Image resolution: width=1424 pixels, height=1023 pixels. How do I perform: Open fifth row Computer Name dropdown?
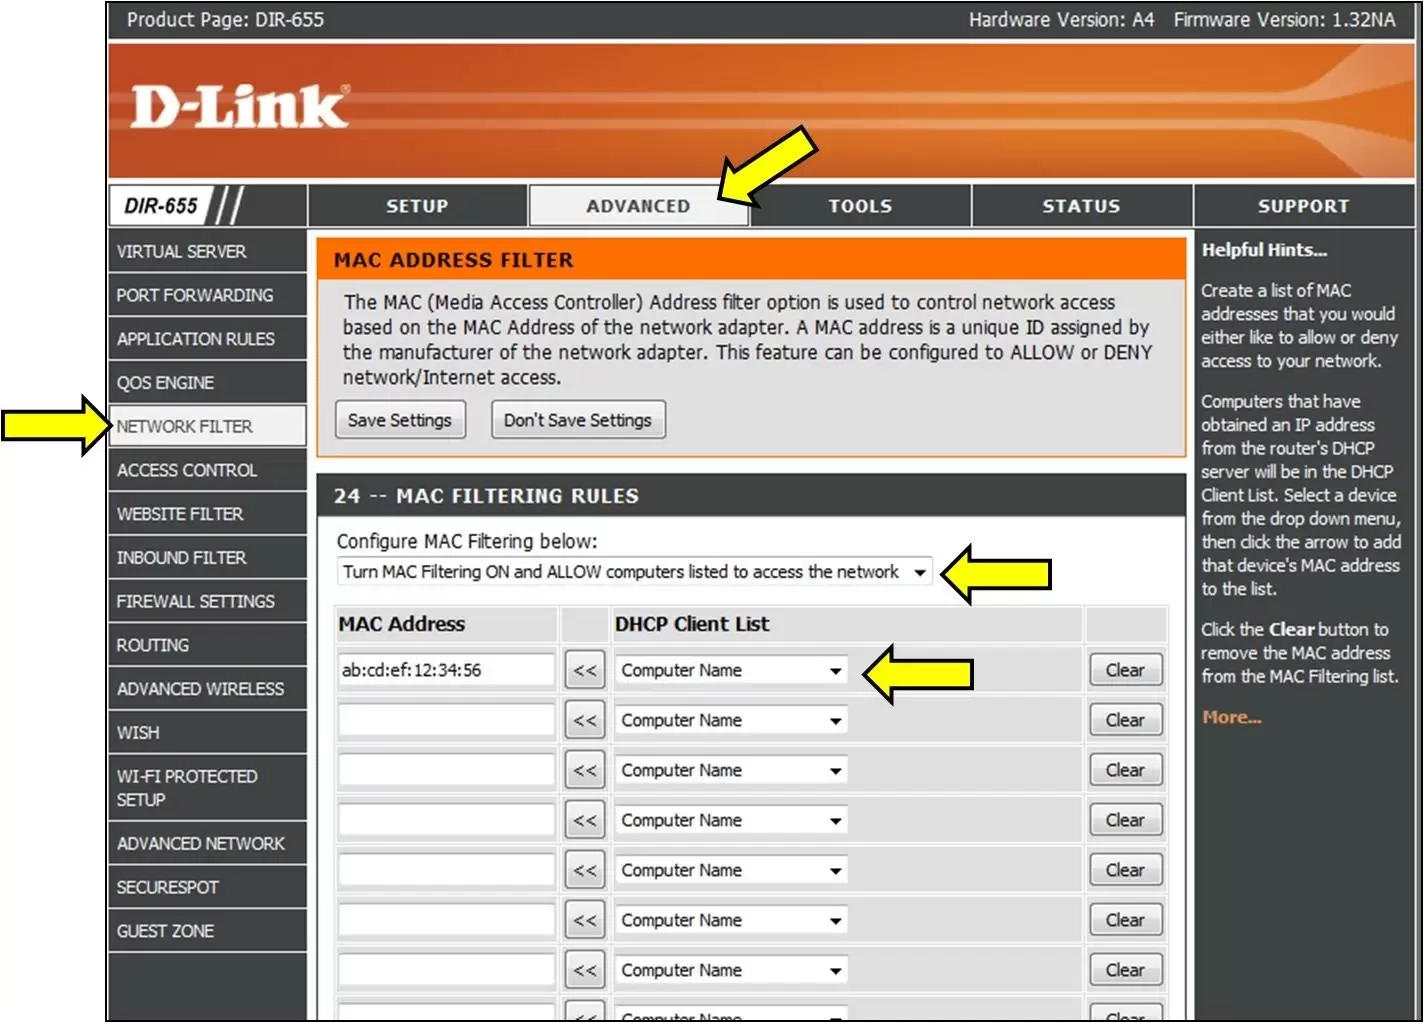[x=731, y=870]
